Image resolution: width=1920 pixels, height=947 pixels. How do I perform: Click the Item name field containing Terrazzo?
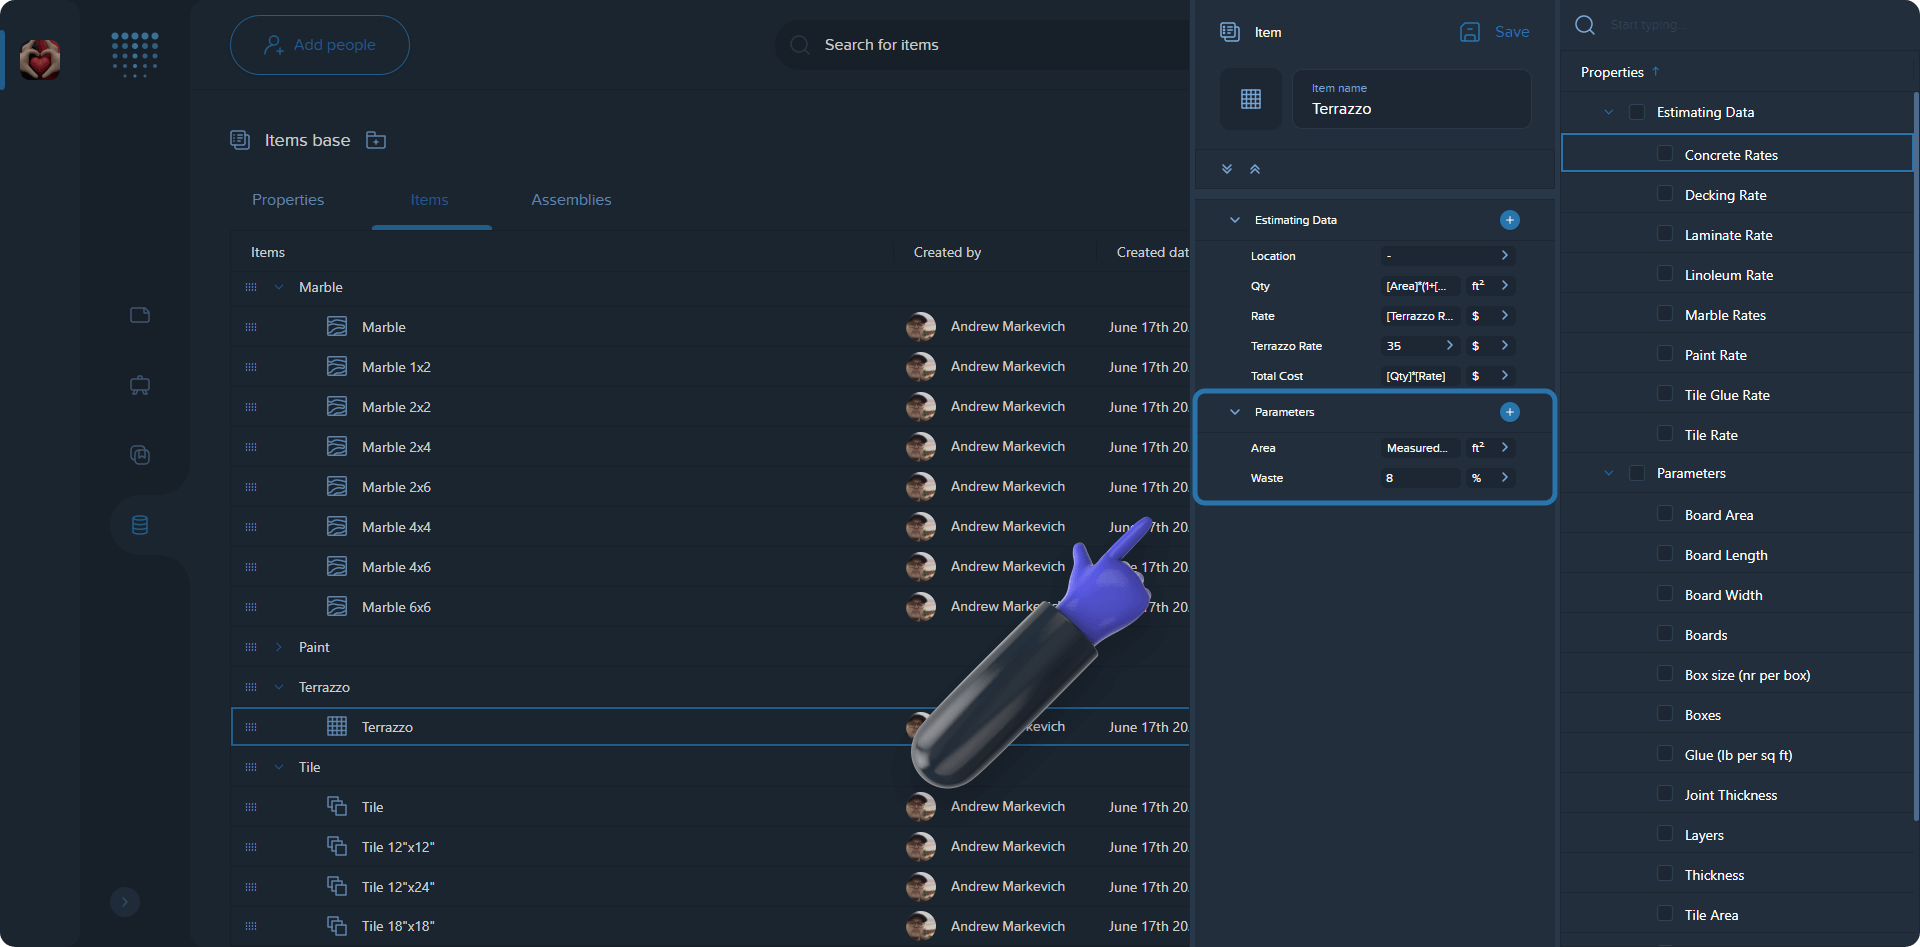(x=1412, y=99)
